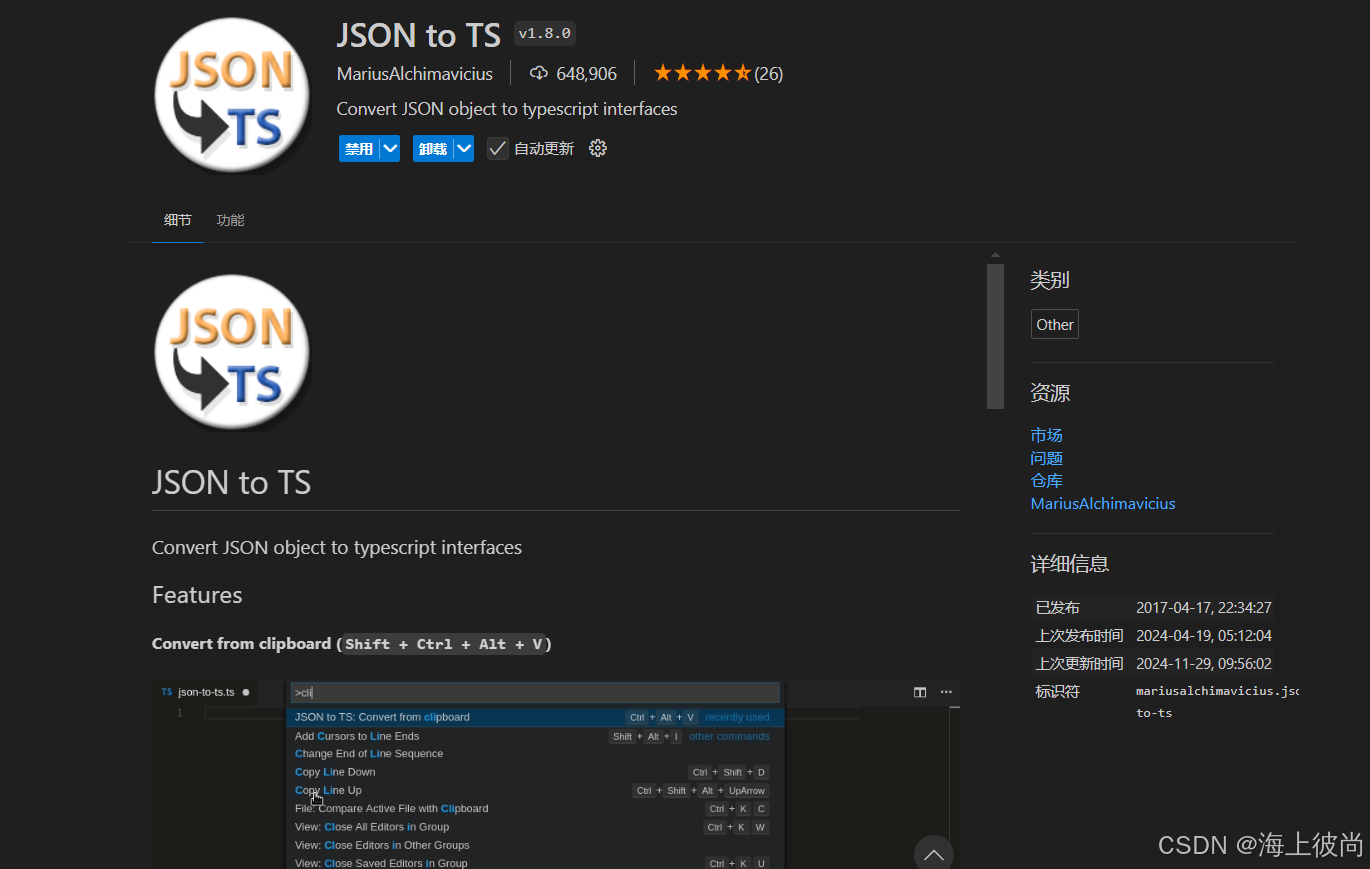Viewport: 1370px width, 869px height.
Task: Click the large README JSON to TS logo
Action: point(232,353)
